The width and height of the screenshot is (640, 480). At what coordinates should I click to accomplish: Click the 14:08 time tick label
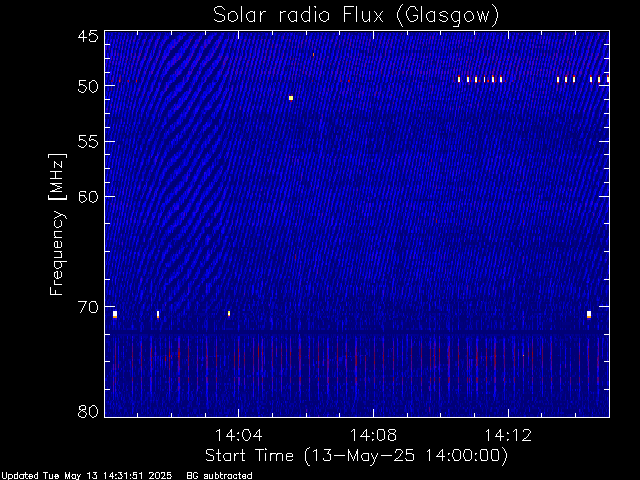tap(373, 435)
